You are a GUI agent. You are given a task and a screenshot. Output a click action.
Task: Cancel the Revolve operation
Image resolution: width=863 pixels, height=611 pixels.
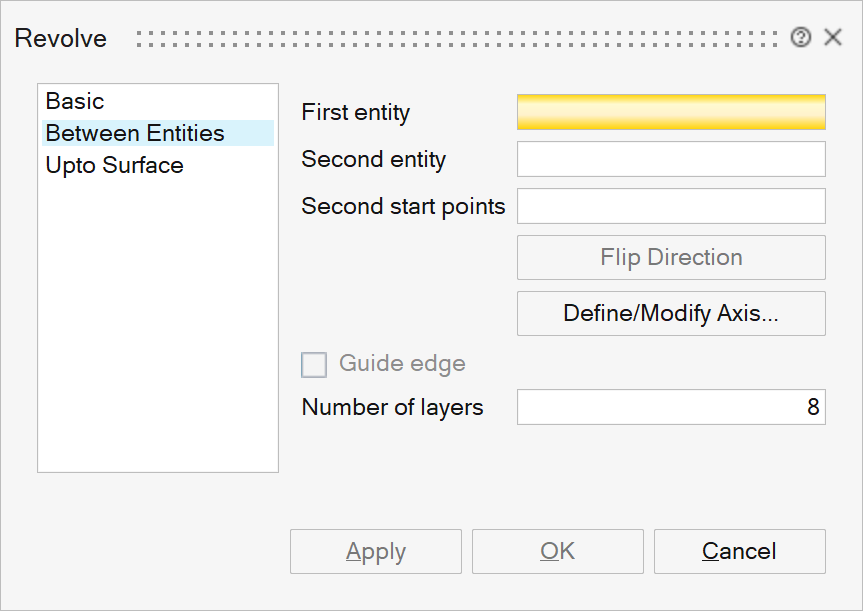point(739,552)
